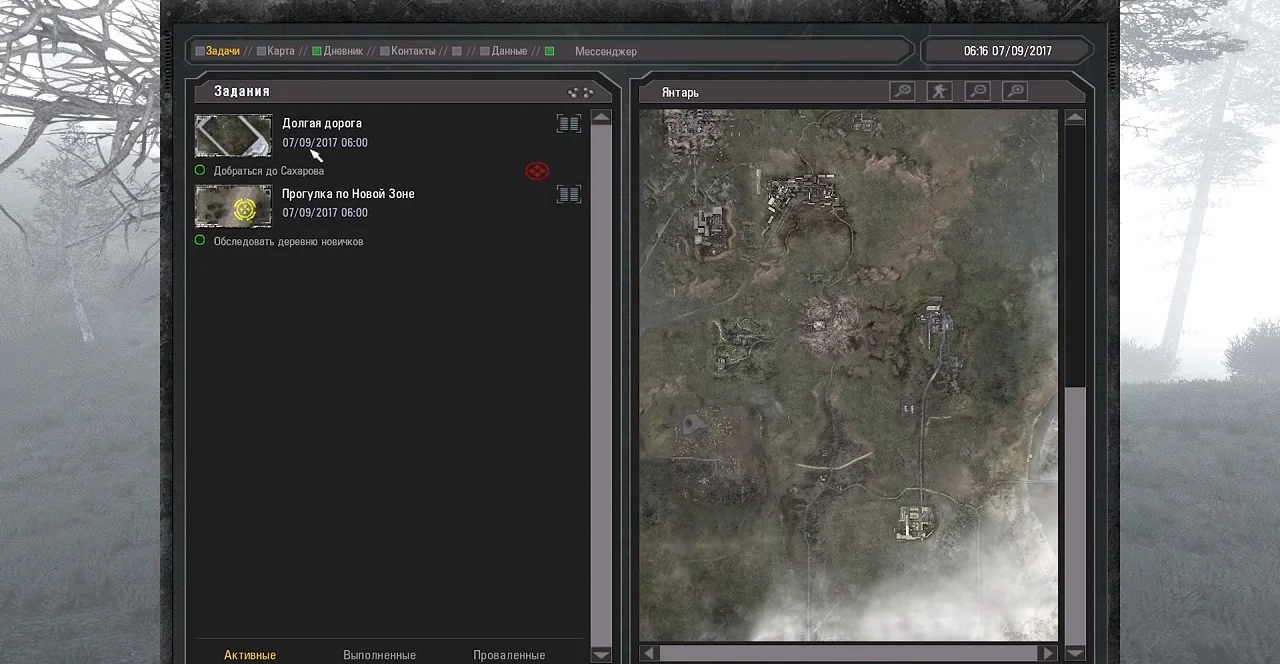
Task: Click map horizontal scrollbar left arrow
Action: coord(649,653)
